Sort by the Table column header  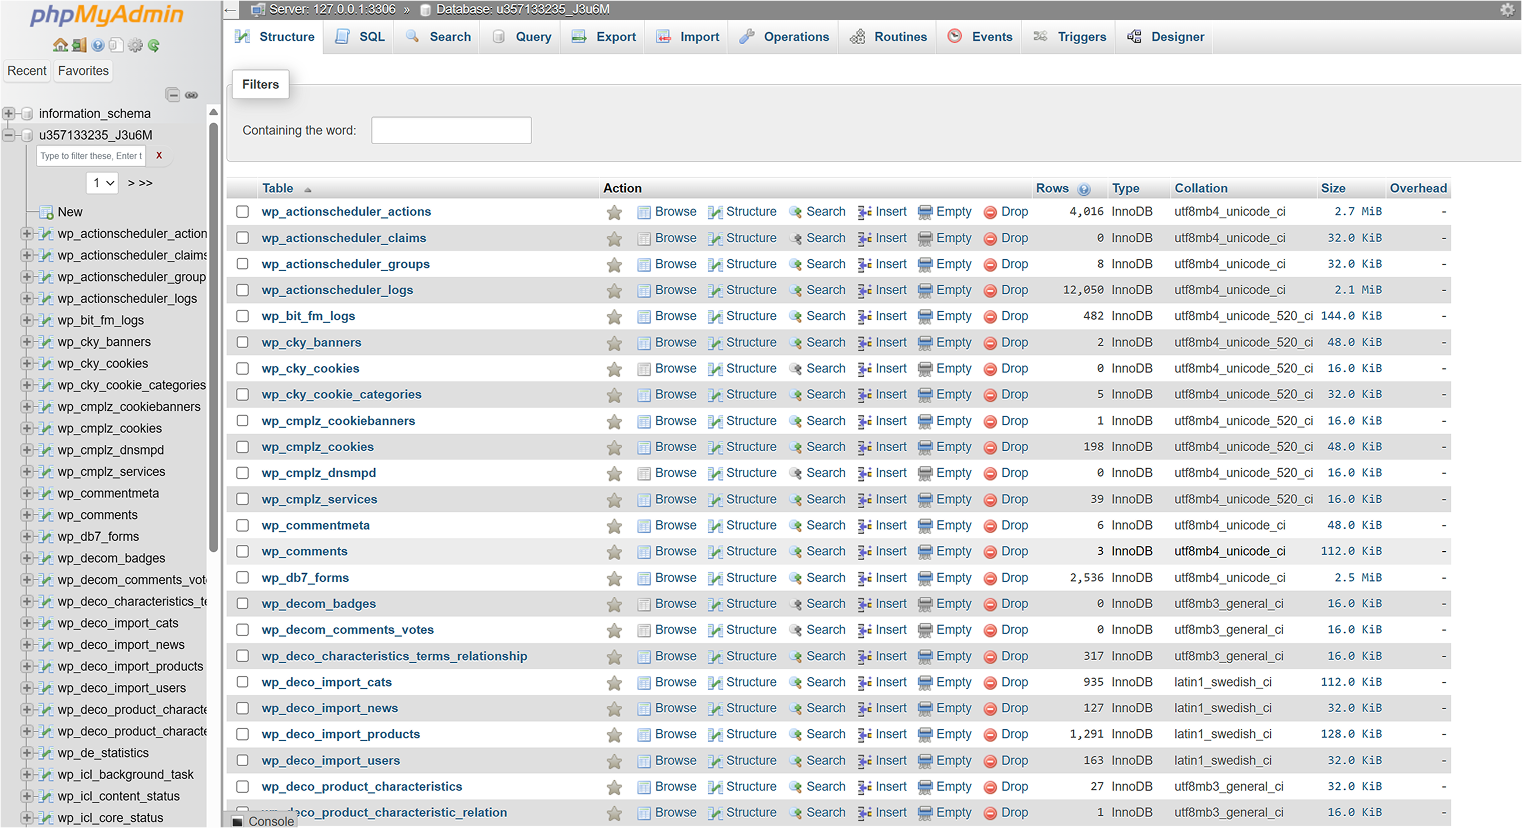[x=278, y=188]
